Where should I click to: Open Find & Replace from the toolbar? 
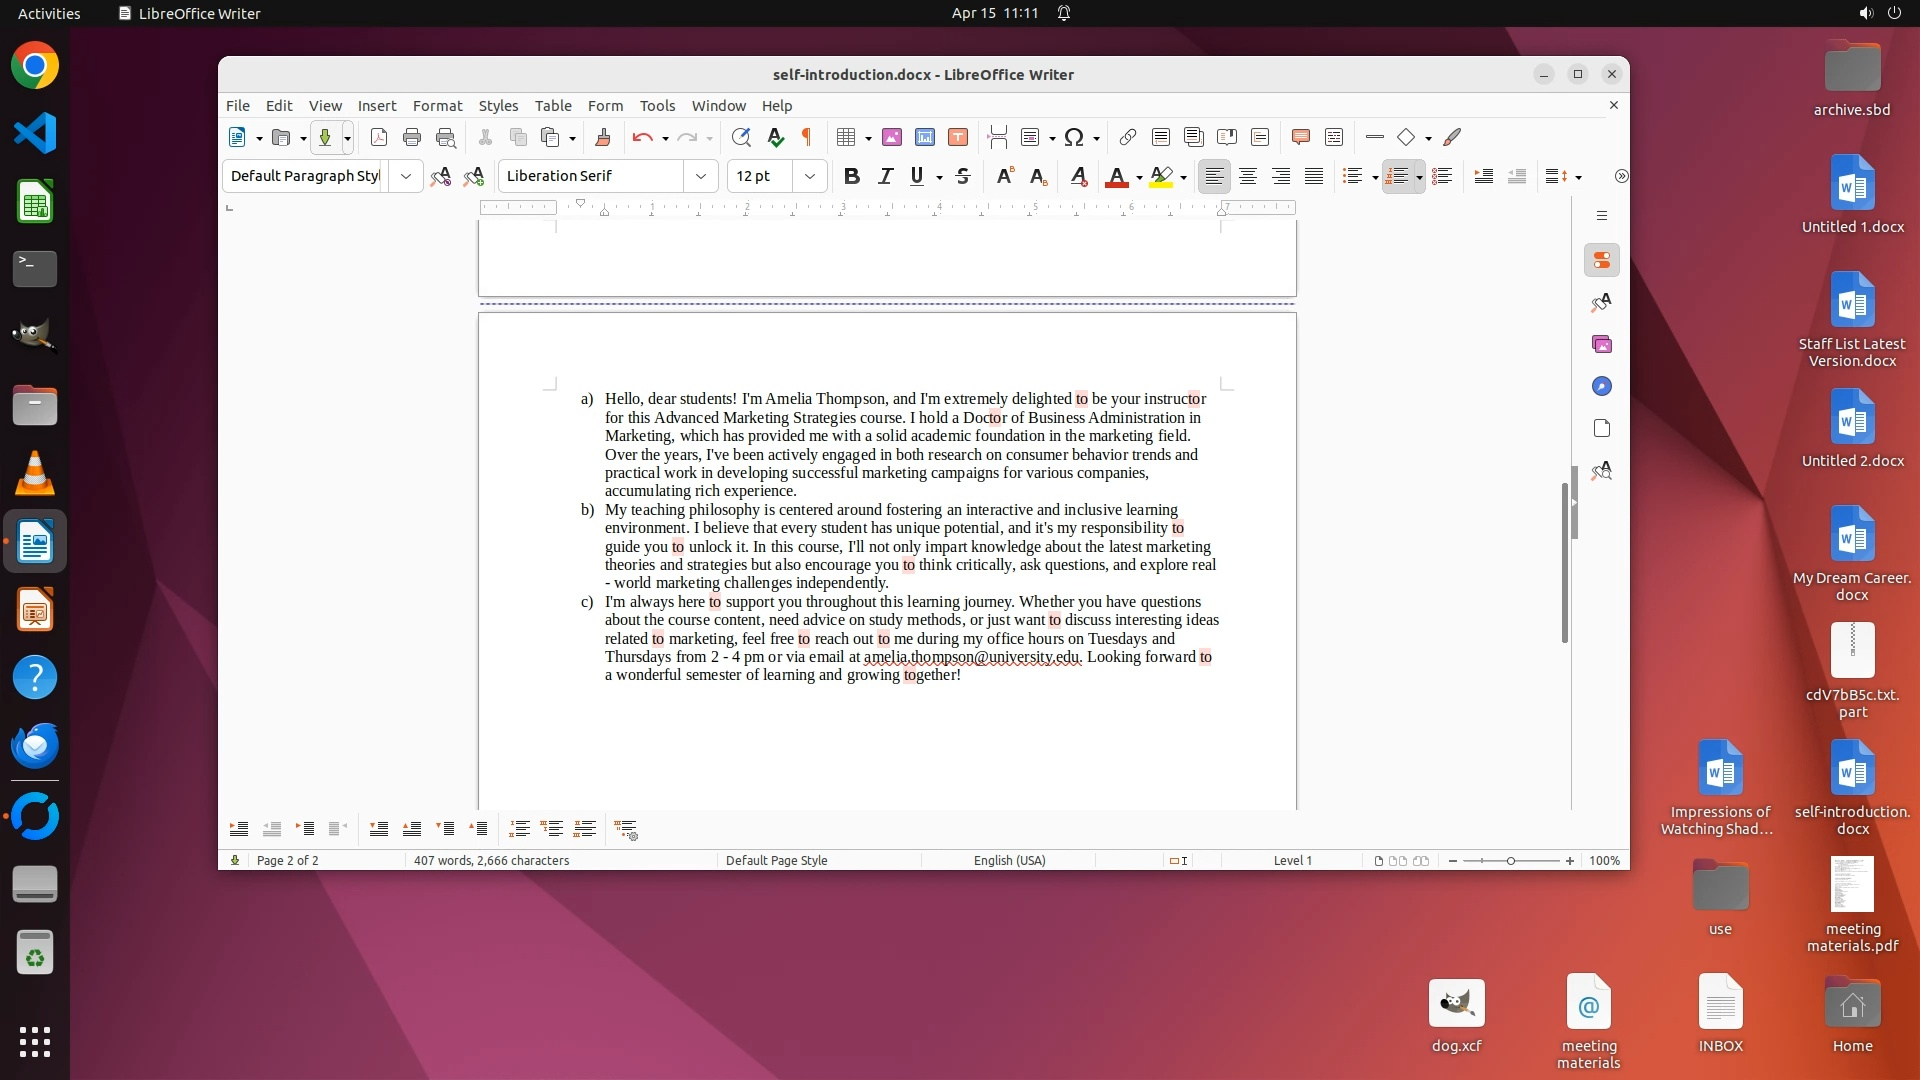point(741,138)
